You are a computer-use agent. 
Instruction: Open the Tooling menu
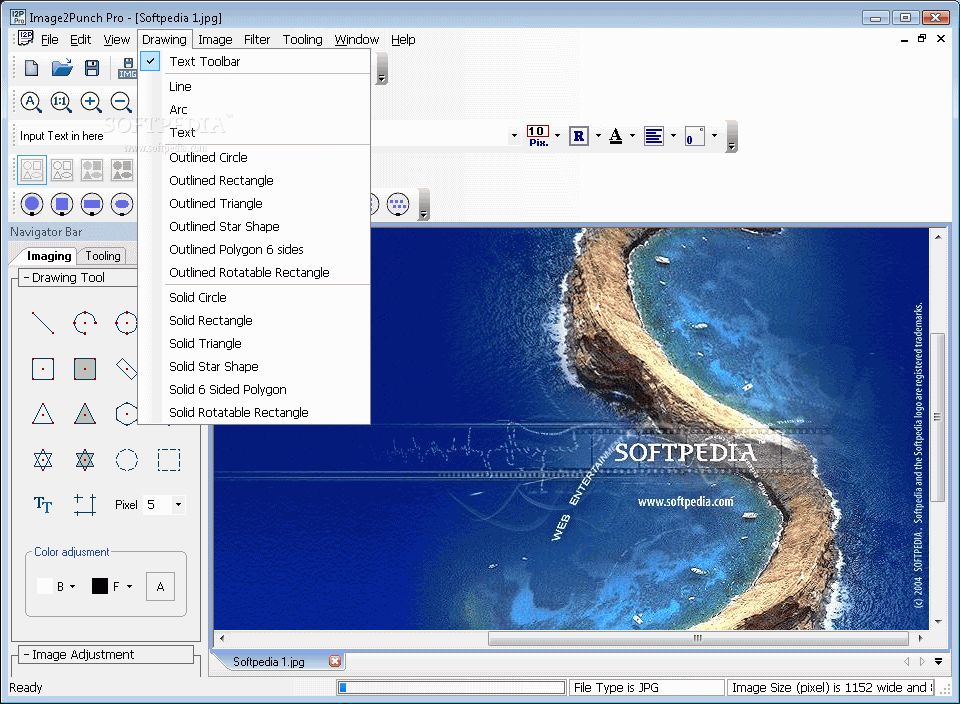pos(302,40)
